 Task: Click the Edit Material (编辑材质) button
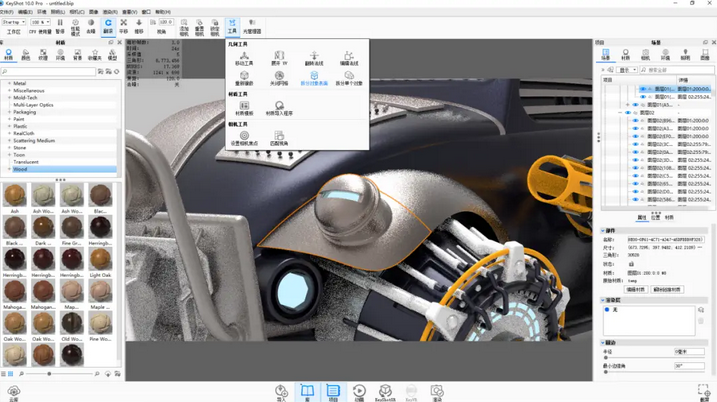635,290
